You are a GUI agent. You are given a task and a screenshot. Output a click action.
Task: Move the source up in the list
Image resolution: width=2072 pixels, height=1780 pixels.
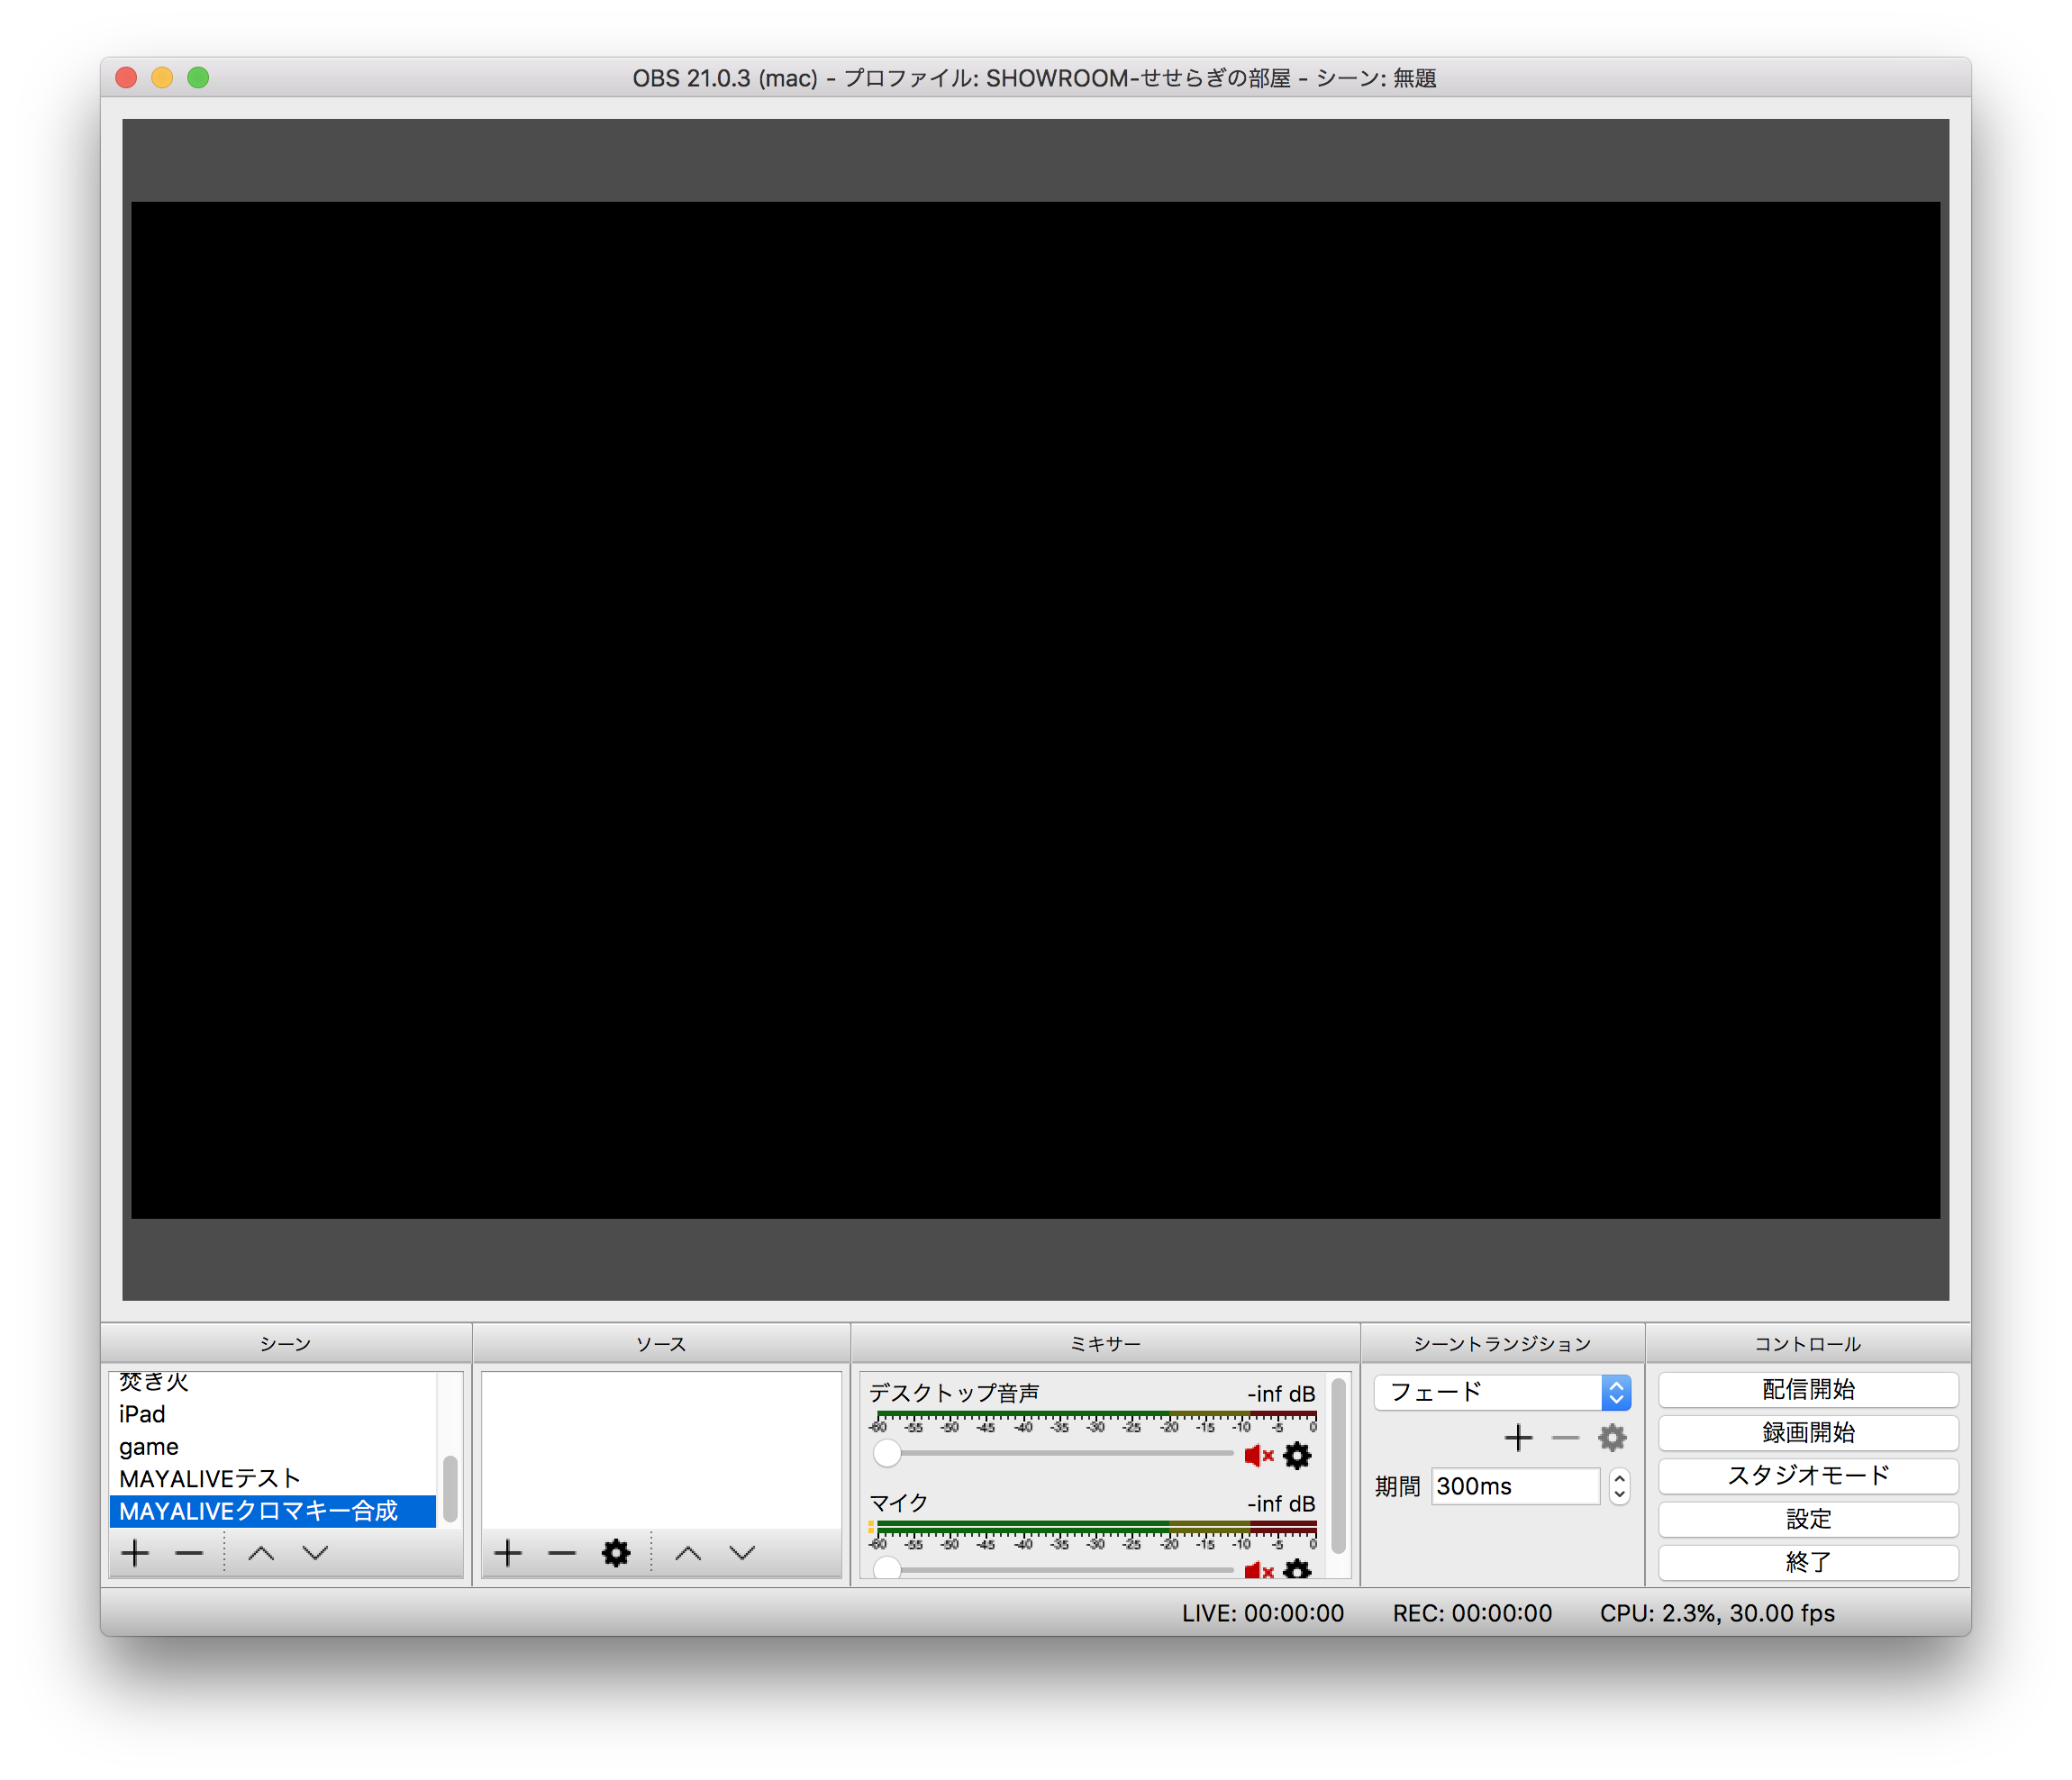(688, 1553)
